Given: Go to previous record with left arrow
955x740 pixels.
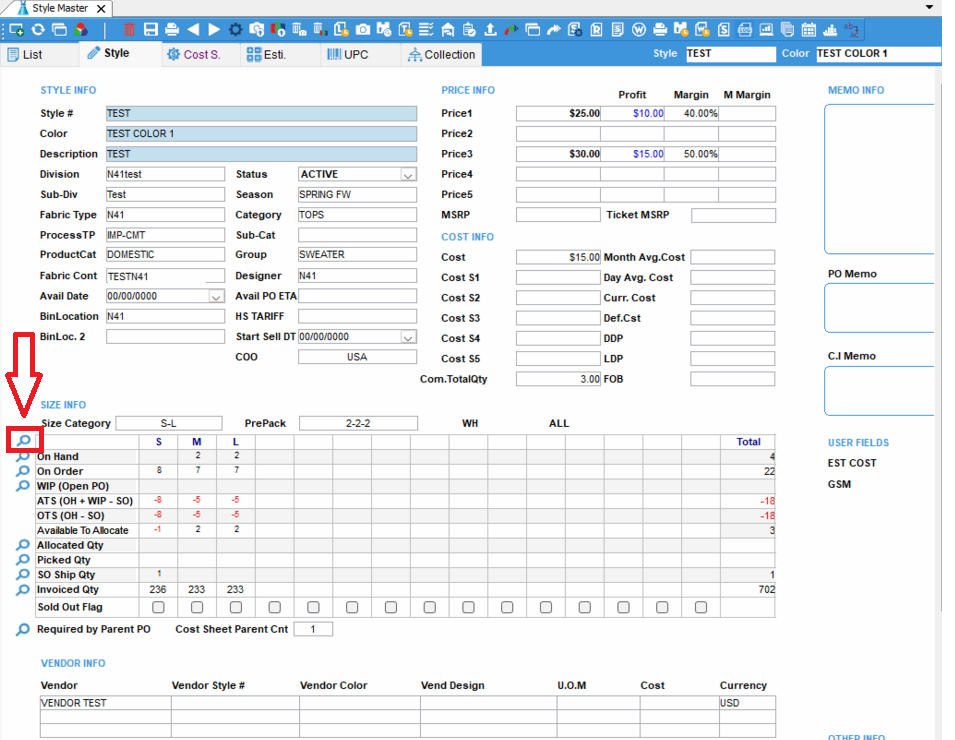Looking at the screenshot, I should [x=193, y=30].
